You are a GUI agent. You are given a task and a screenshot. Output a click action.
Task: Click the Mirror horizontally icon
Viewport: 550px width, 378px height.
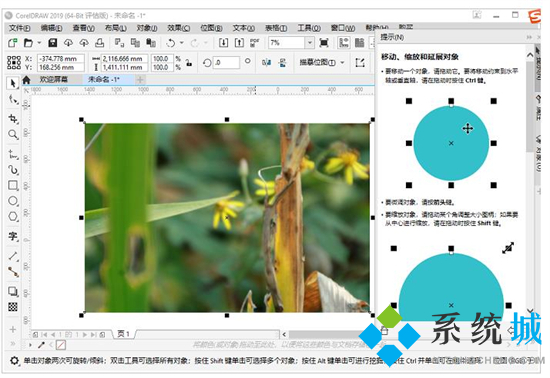pos(266,62)
